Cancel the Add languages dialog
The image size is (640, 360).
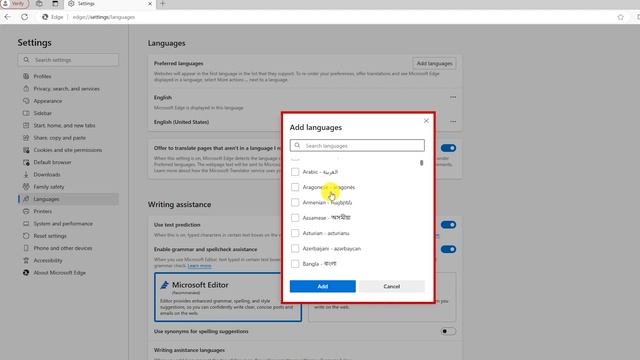[392, 286]
